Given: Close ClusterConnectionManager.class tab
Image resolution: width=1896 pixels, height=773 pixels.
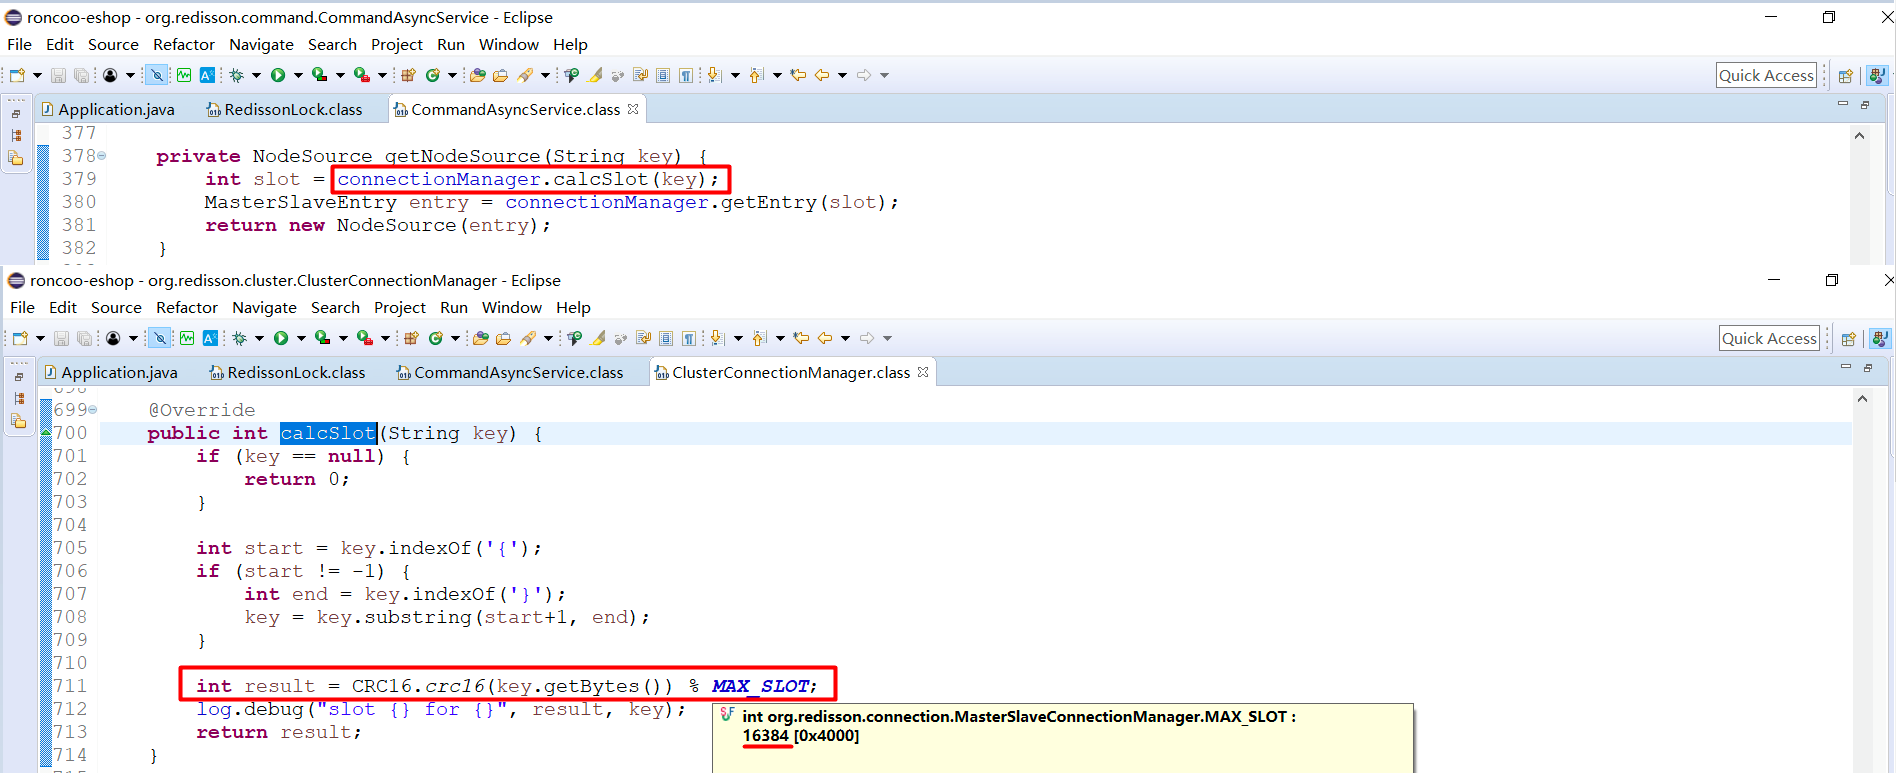Looking at the screenshot, I should click(923, 372).
